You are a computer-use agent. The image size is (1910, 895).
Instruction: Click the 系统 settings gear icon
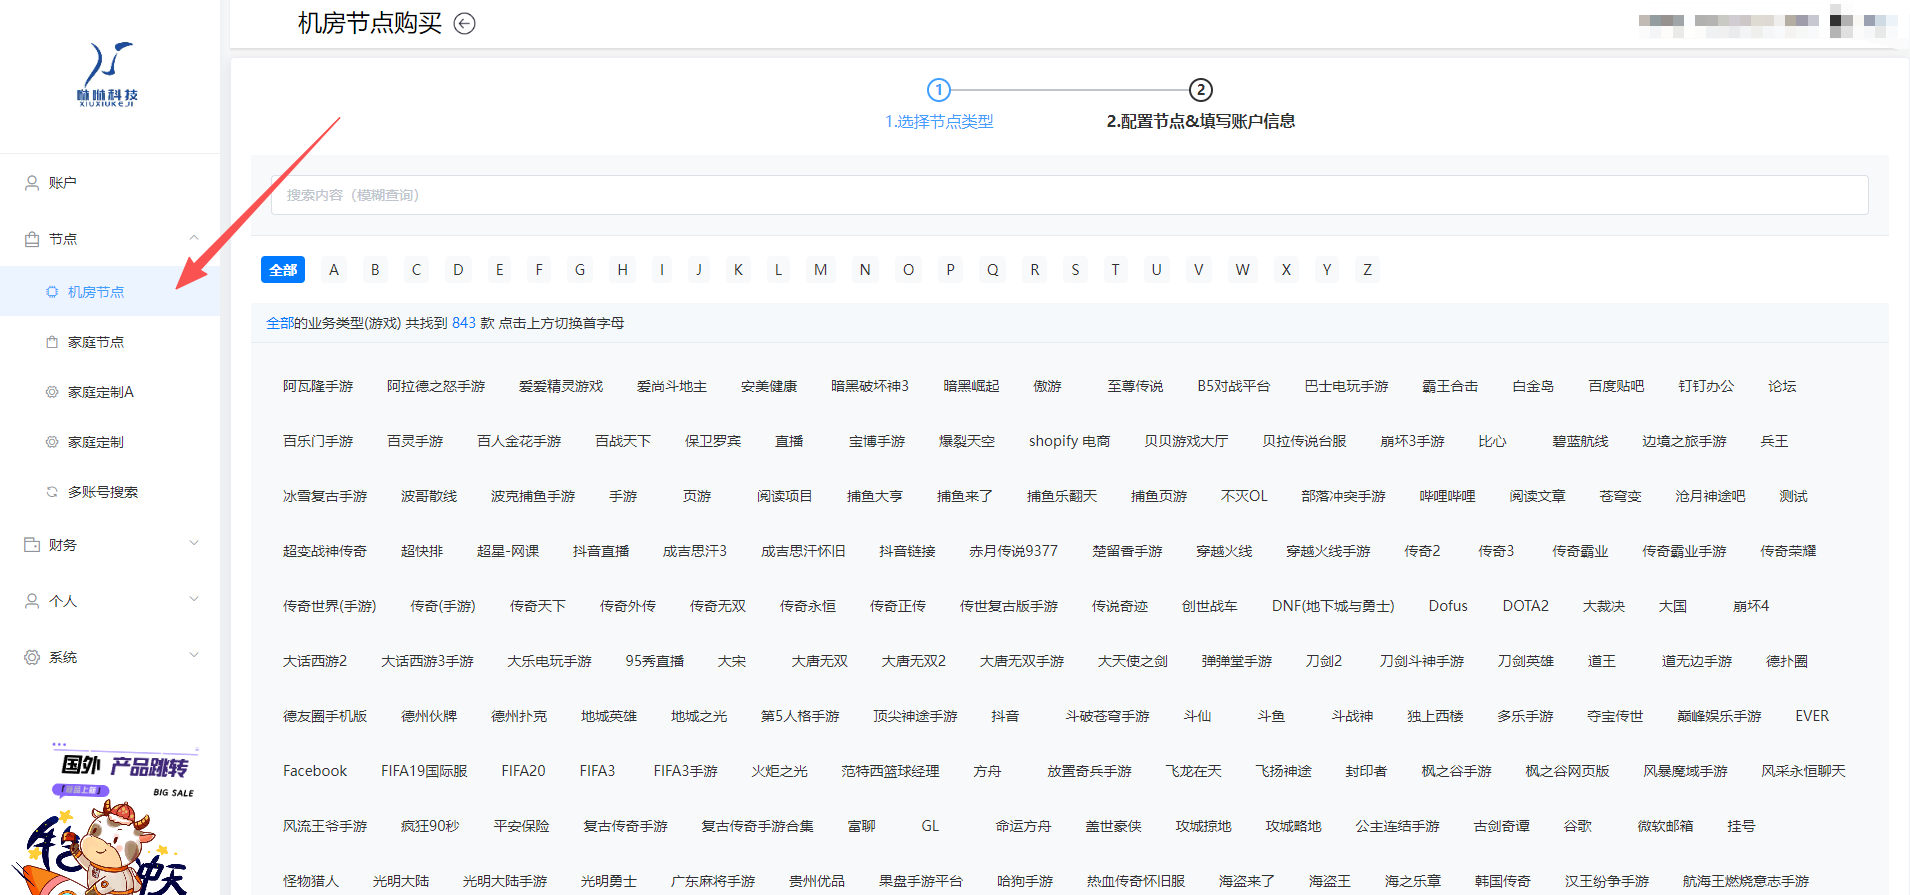coord(32,657)
